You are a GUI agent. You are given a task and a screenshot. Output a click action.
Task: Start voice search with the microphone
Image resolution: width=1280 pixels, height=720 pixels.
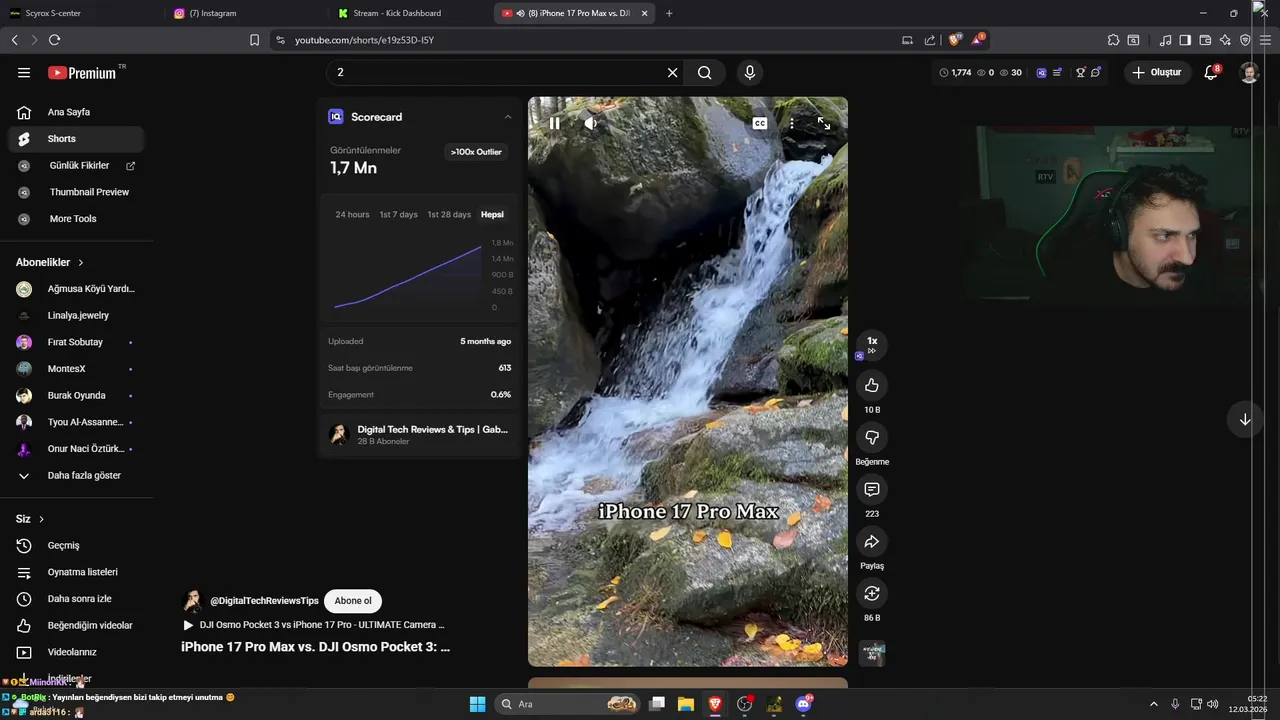point(749,73)
